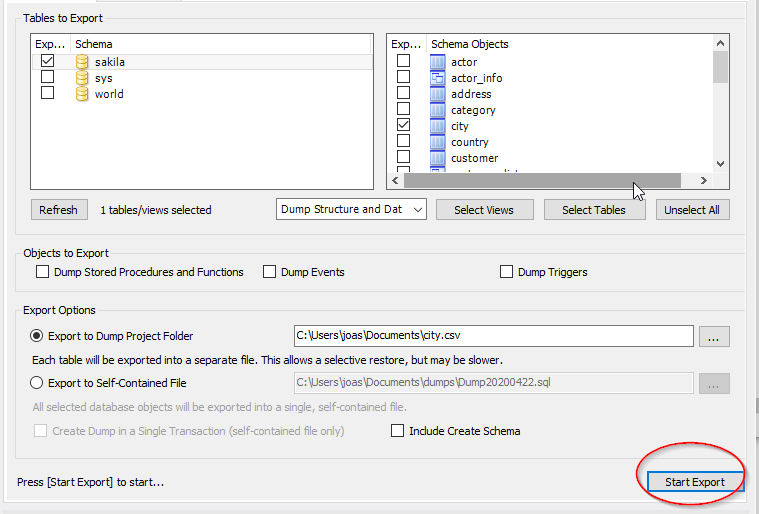Uncheck the city table export checkbox
Viewport: 759px width, 514px height.
(404, 126)
